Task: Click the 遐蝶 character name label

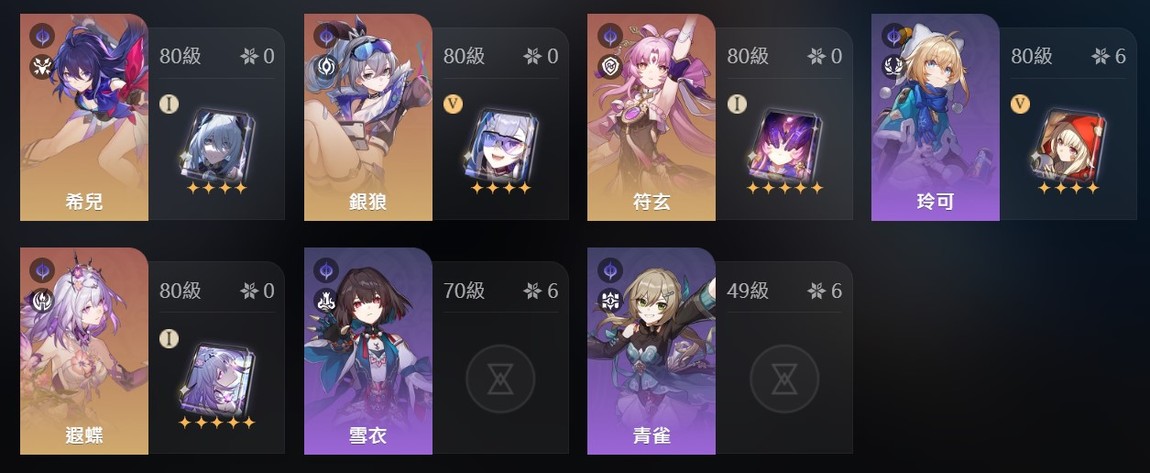Action: [84, 436]
